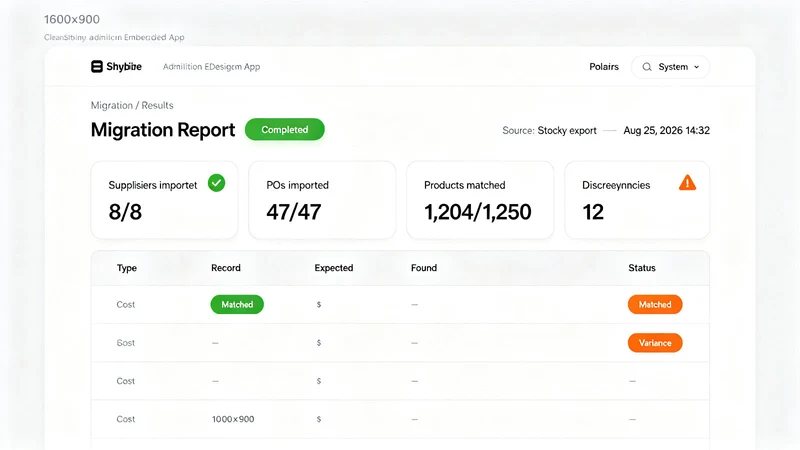
Task: Click the green Matched record pill
Action: pos(237,305)
